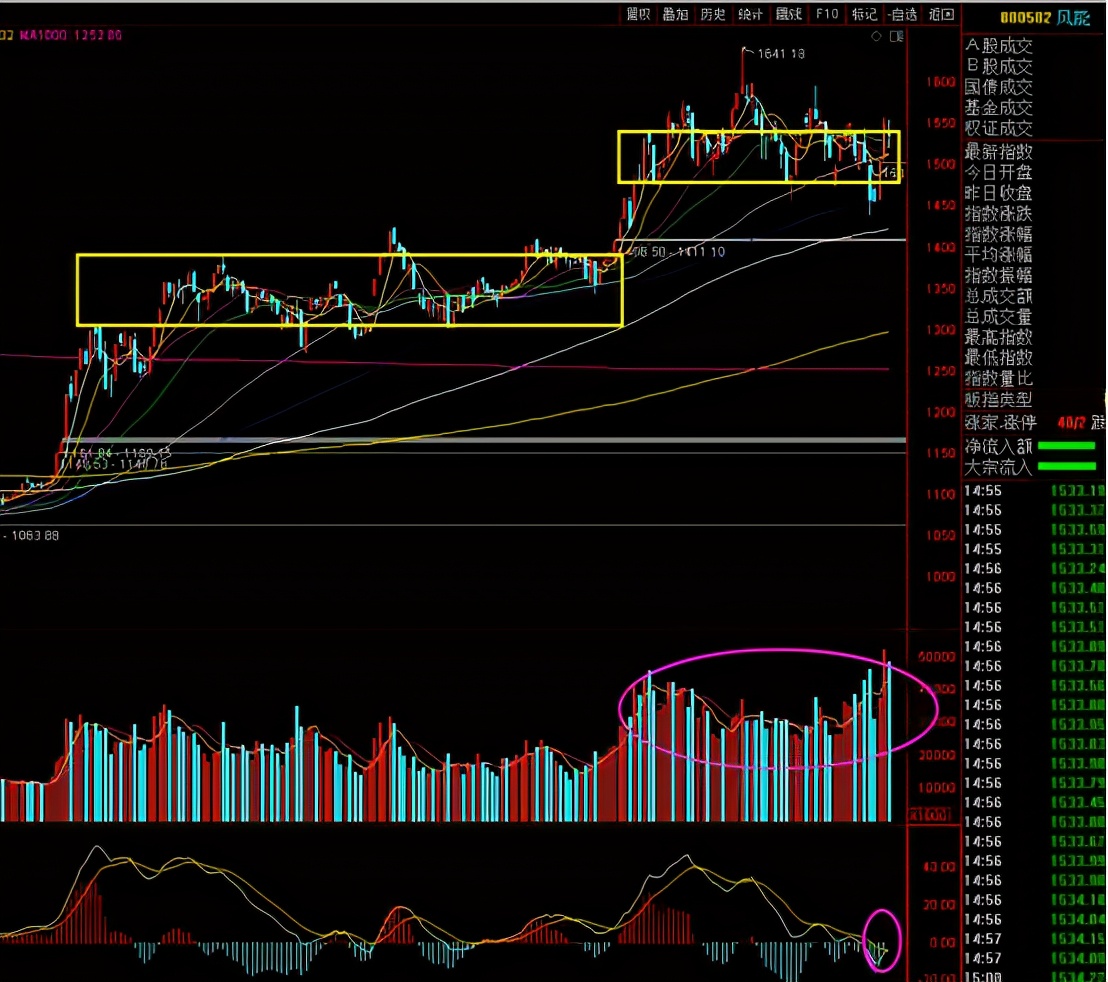Click the 净流入额 label

point(998,446)
